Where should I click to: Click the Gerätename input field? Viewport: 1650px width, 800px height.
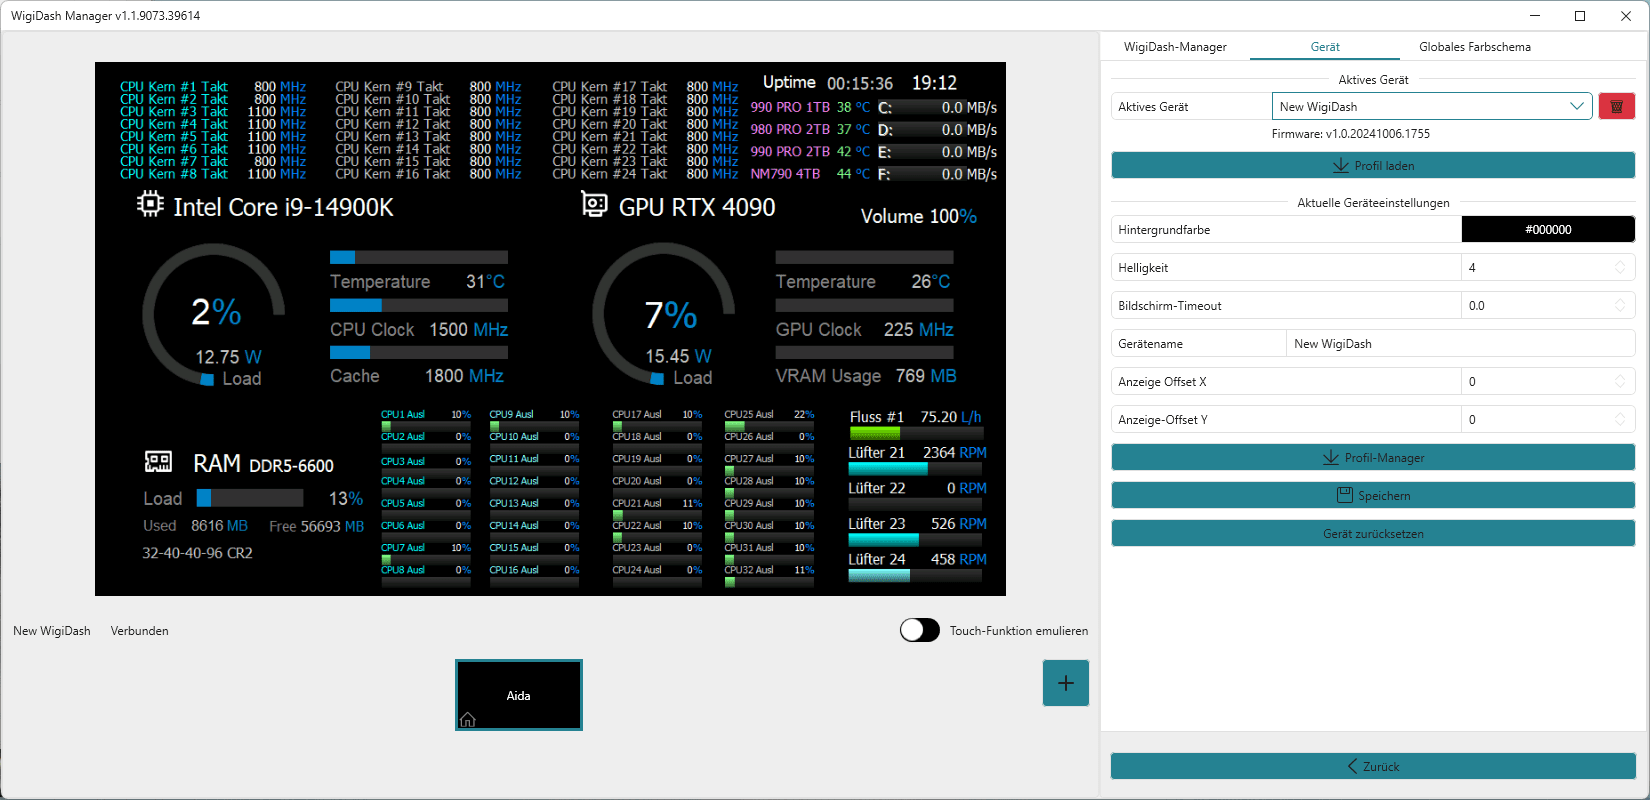pos(1460,344)
